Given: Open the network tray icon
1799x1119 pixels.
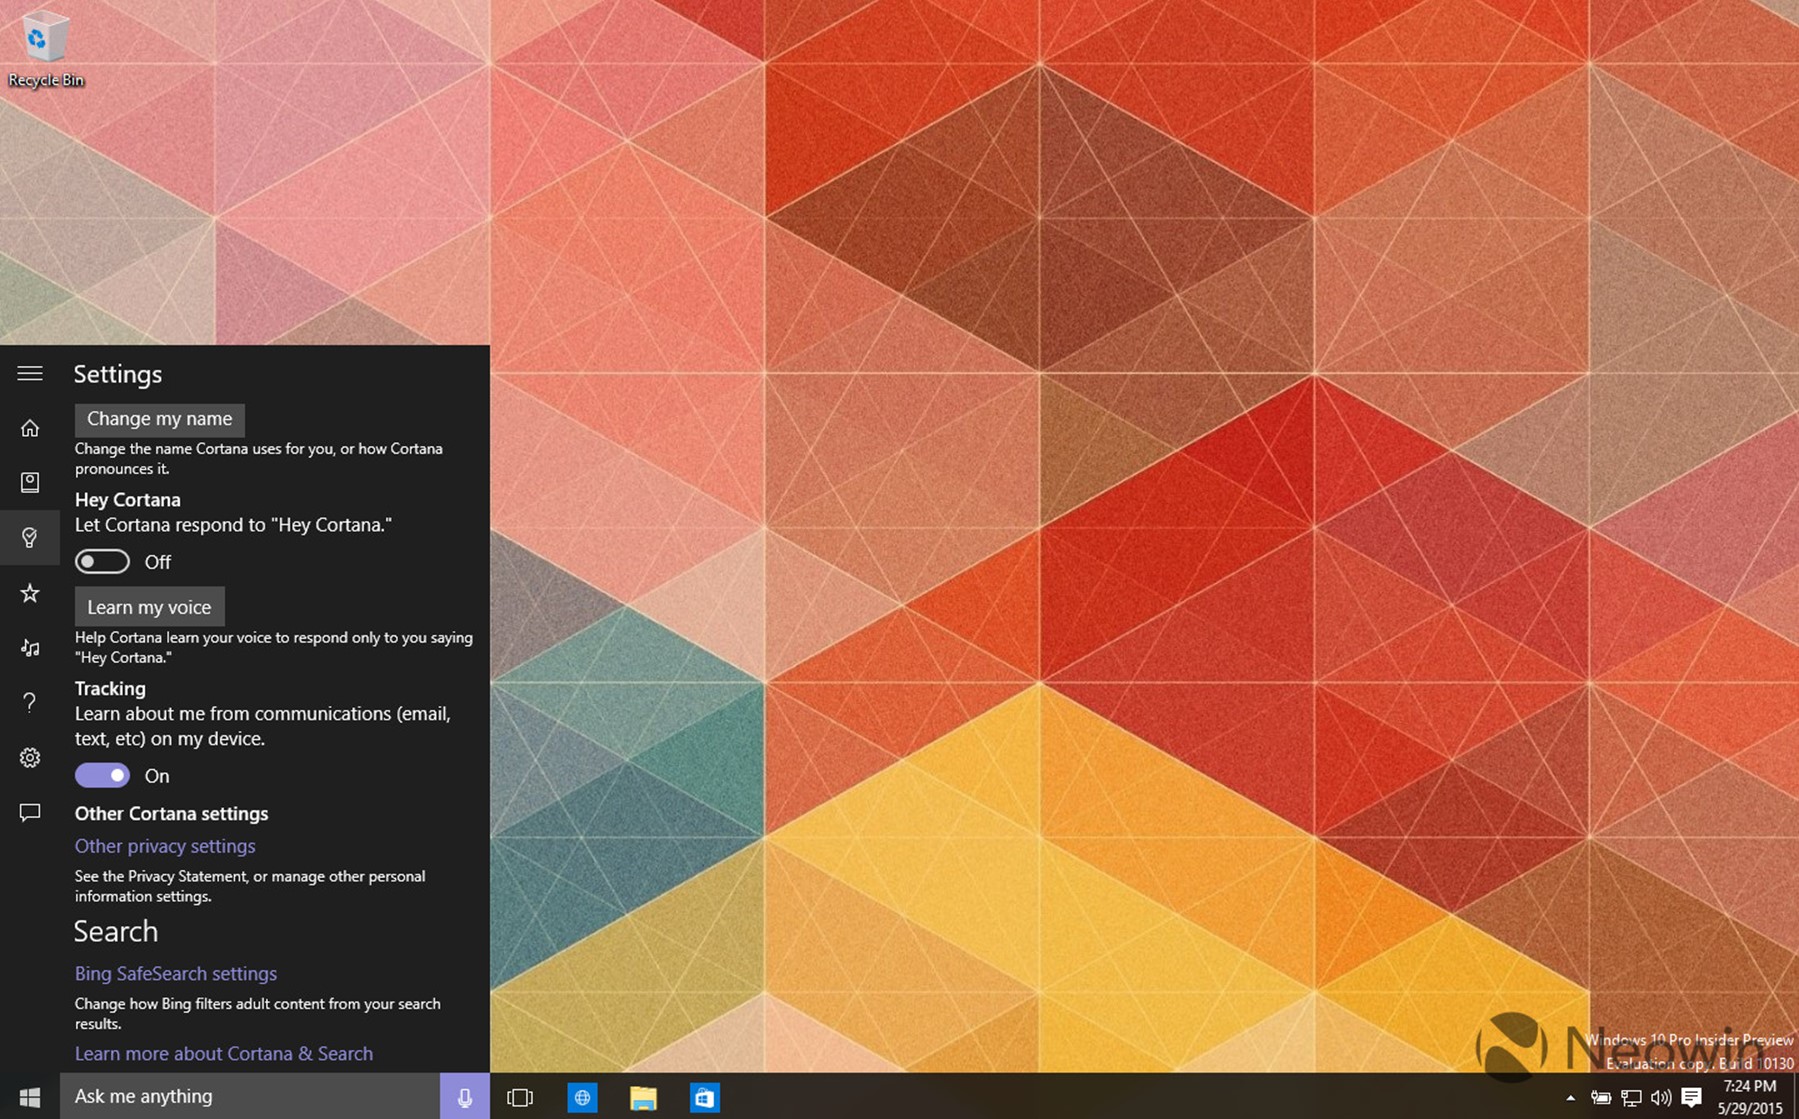Looking at the screenshot, I should coord(1631,1097).
